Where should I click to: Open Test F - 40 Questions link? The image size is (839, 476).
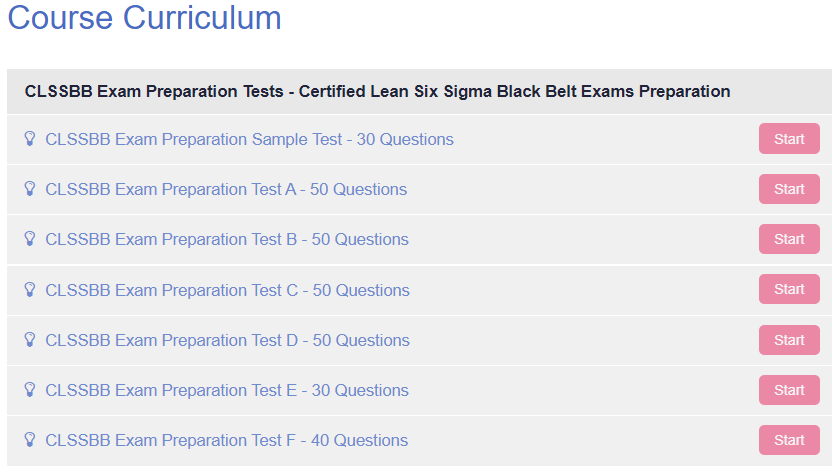[x=226, y=440]
